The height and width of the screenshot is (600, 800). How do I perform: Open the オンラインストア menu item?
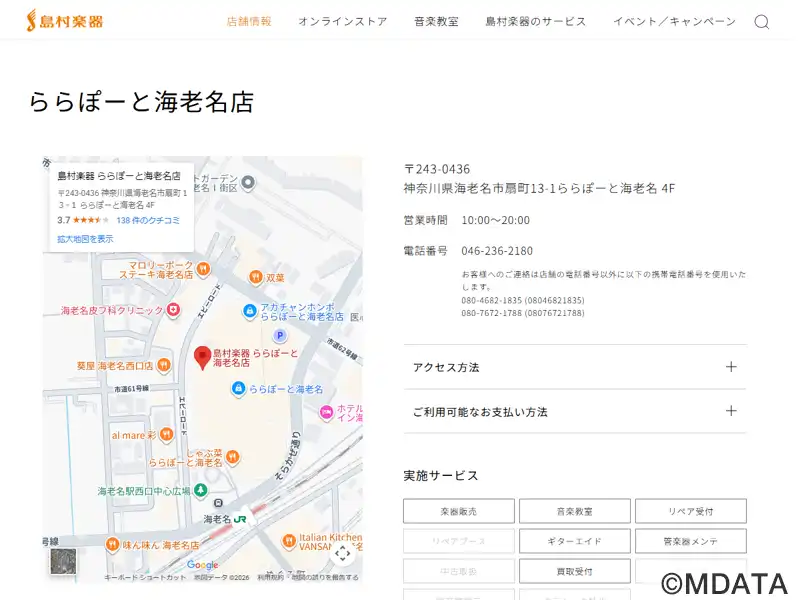pos(342,21)
